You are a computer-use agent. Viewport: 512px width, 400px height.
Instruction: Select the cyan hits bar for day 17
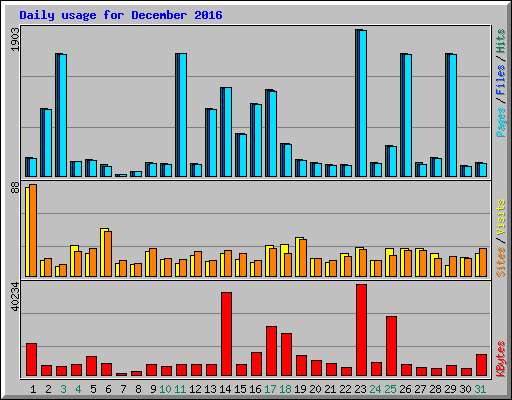point(273,134)
